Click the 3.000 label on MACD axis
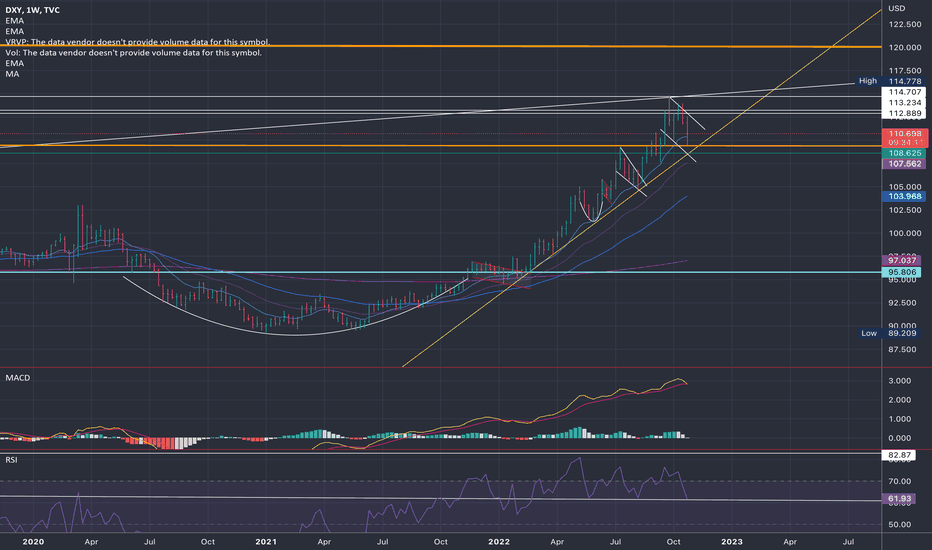 [899, 381]
